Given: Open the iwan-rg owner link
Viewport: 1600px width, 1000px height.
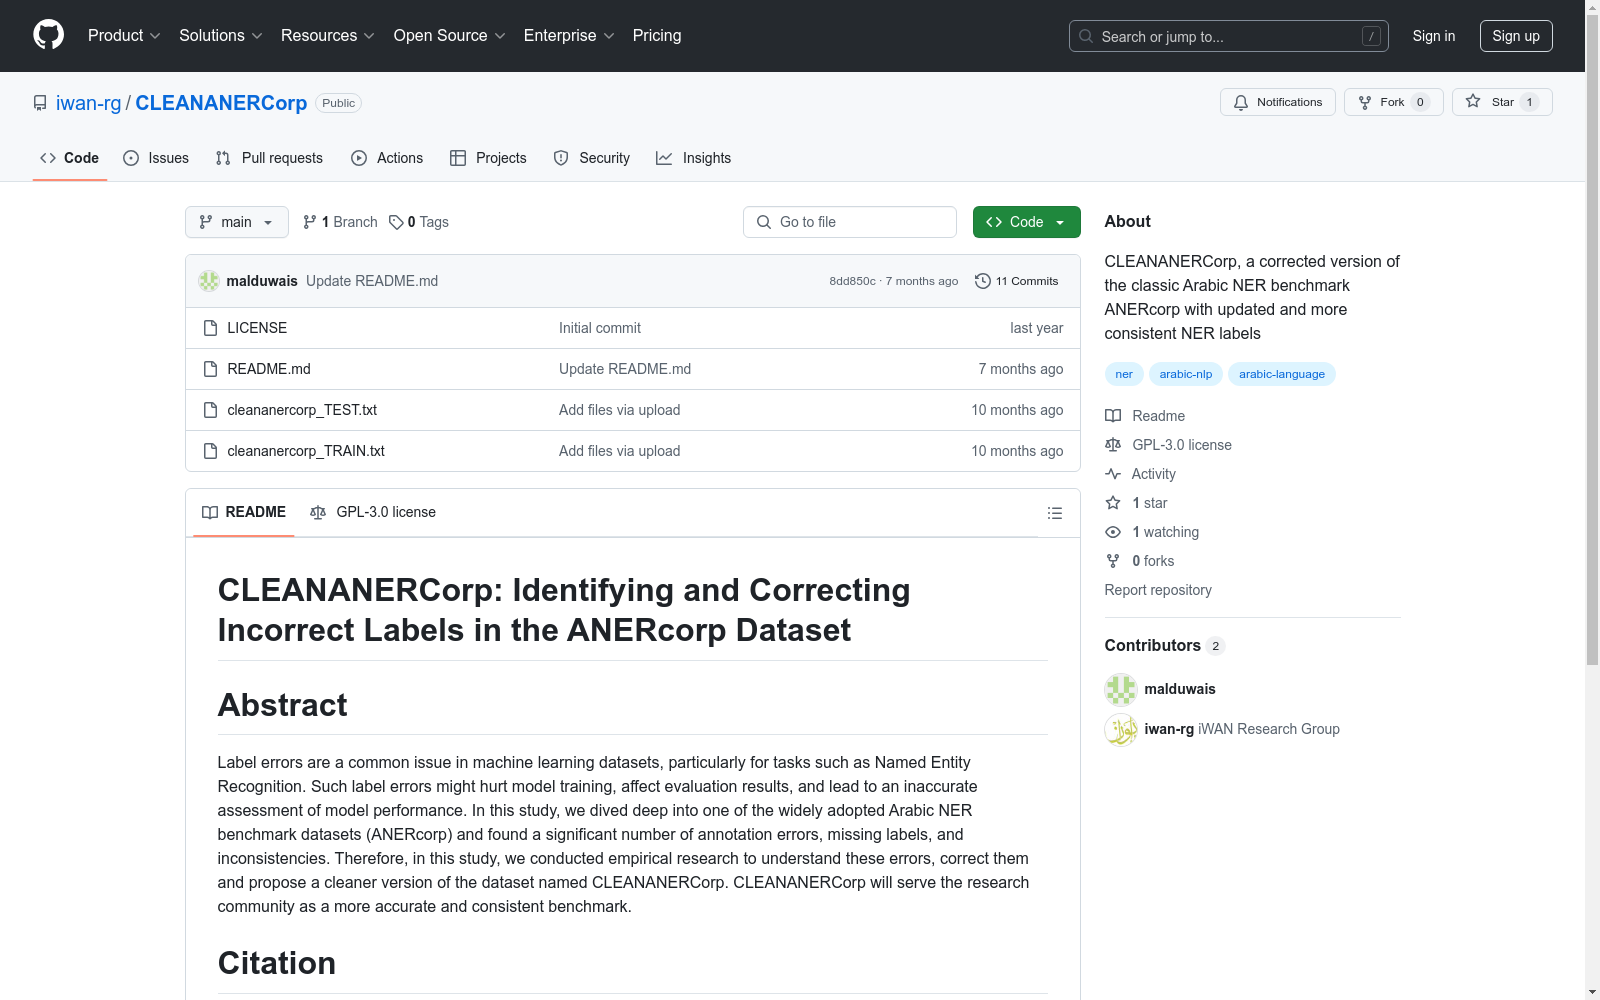Looking at the screenshot, I should (x=88, y=103).
